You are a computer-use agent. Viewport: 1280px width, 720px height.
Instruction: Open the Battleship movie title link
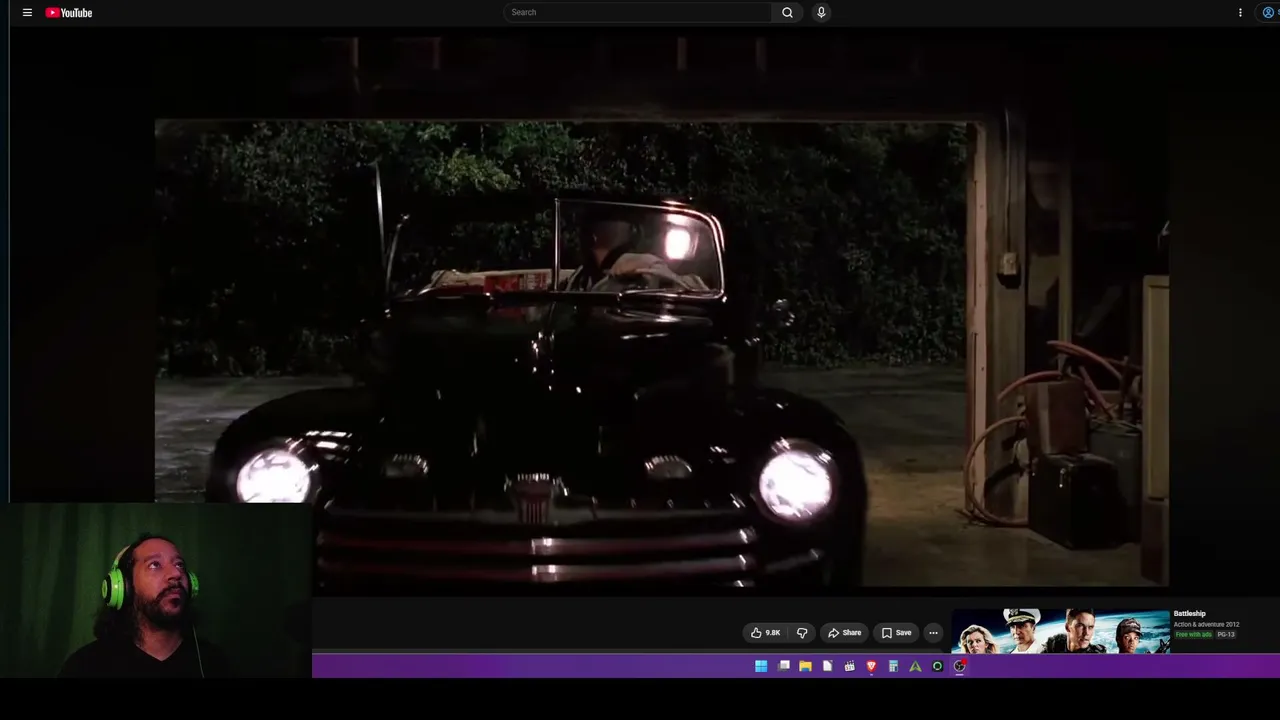1190,614
